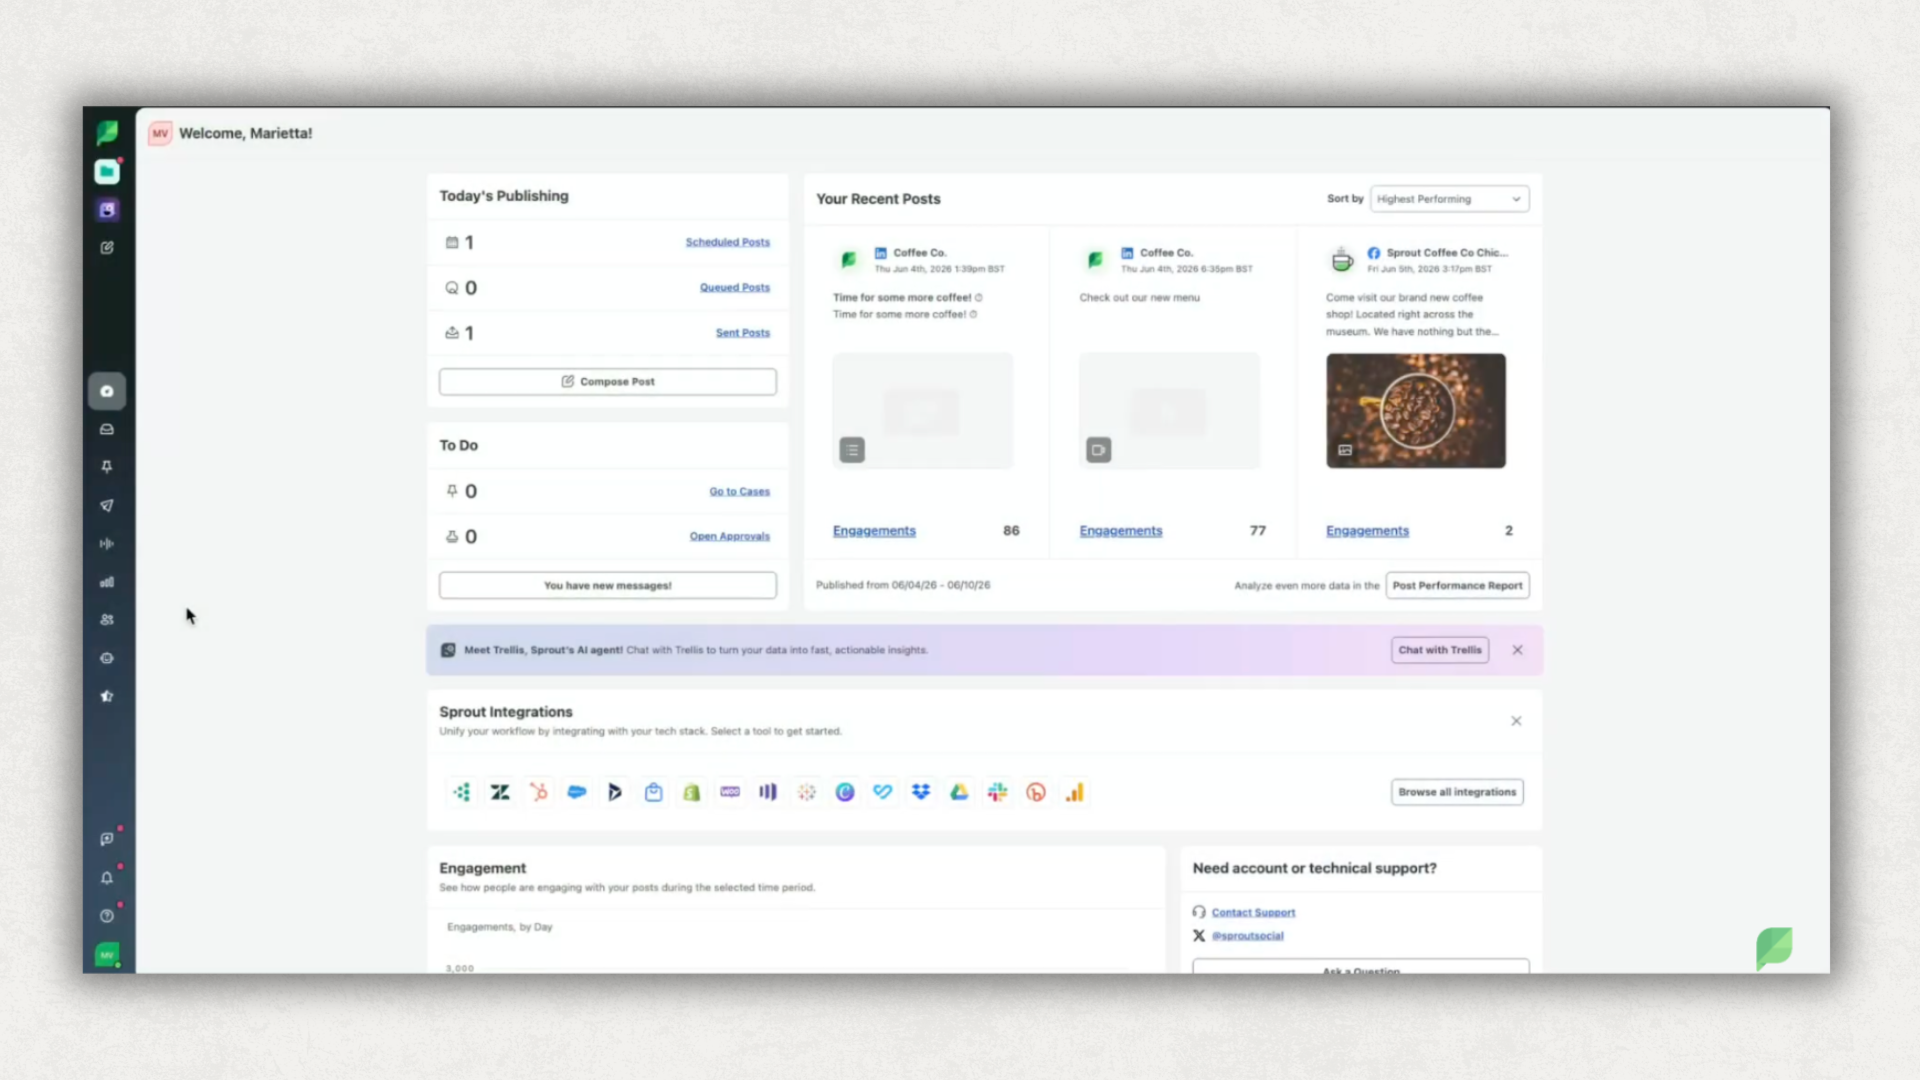This screenshot has width=1920, height=1080.
Task: Open the coffee beans post thumbnail
Action: 1415,410
